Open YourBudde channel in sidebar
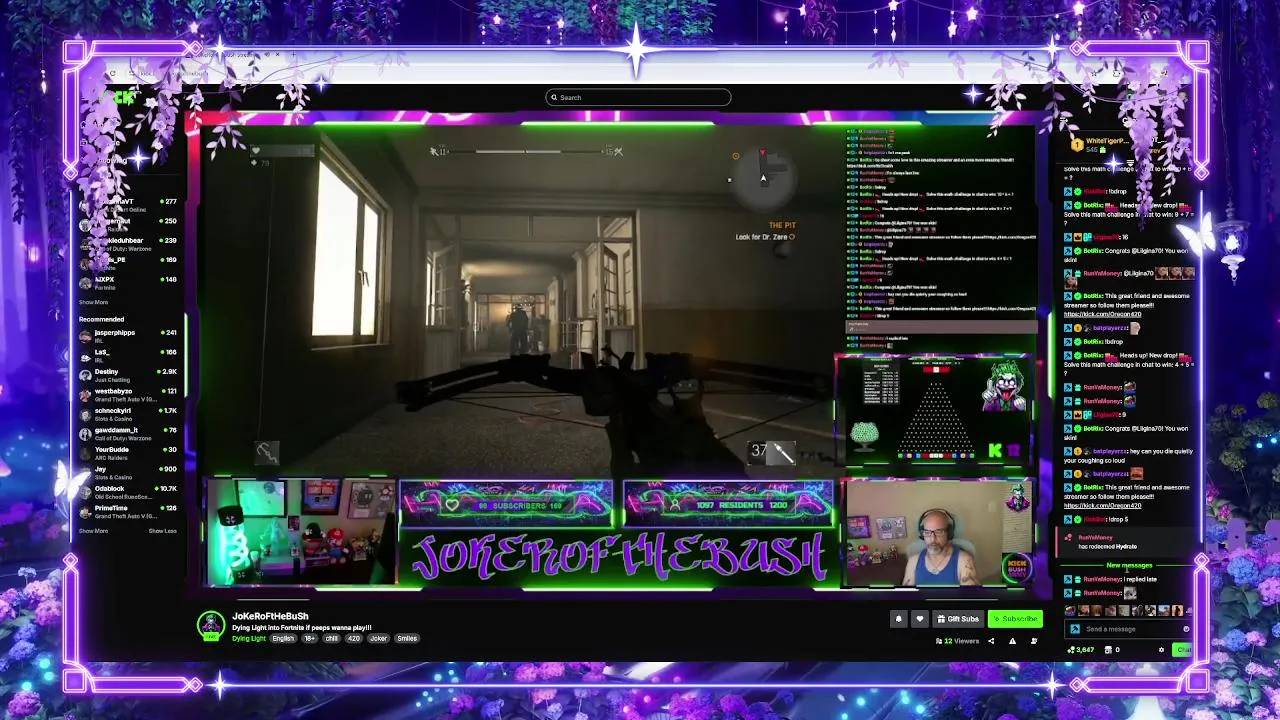 [x=128, y=453]
